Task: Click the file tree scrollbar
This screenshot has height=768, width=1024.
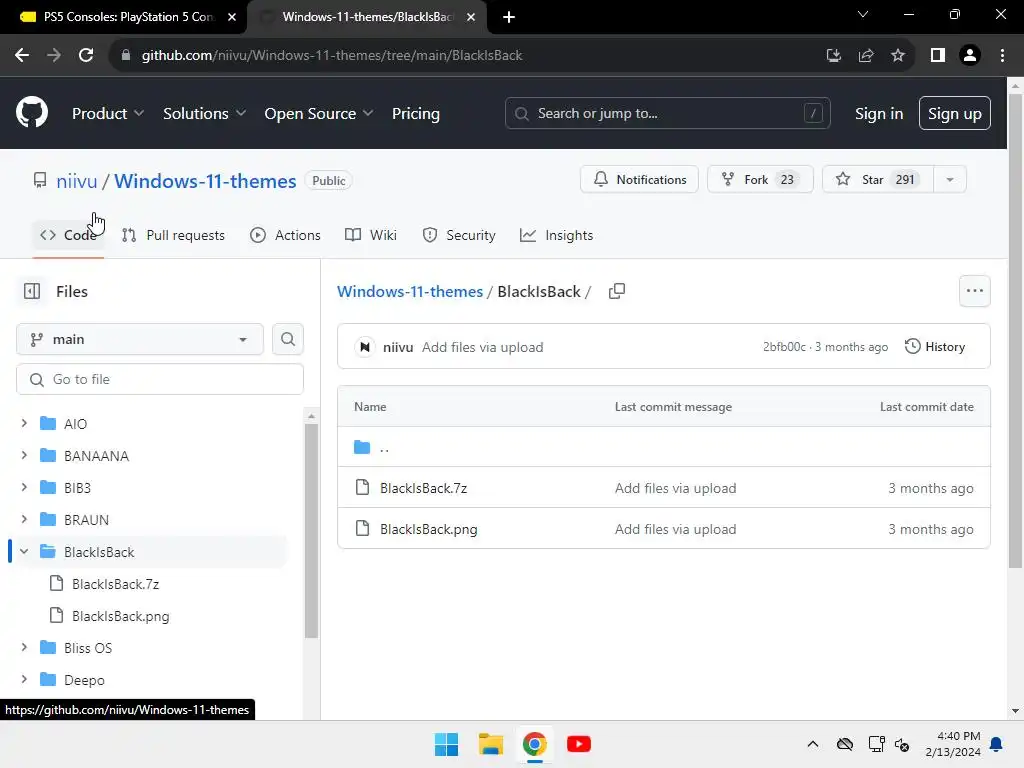Action: [x=312, y=531]
